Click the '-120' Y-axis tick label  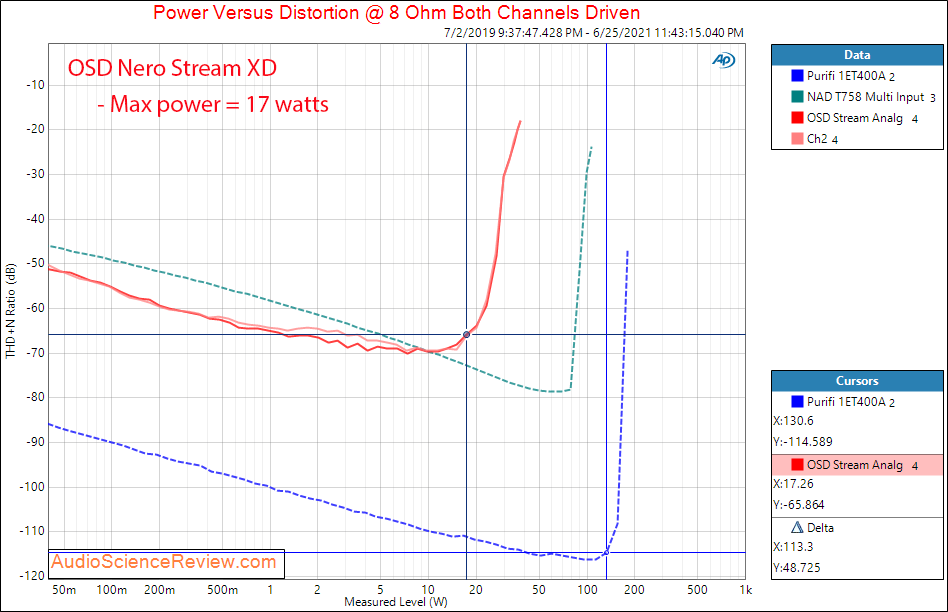(33, 576)
